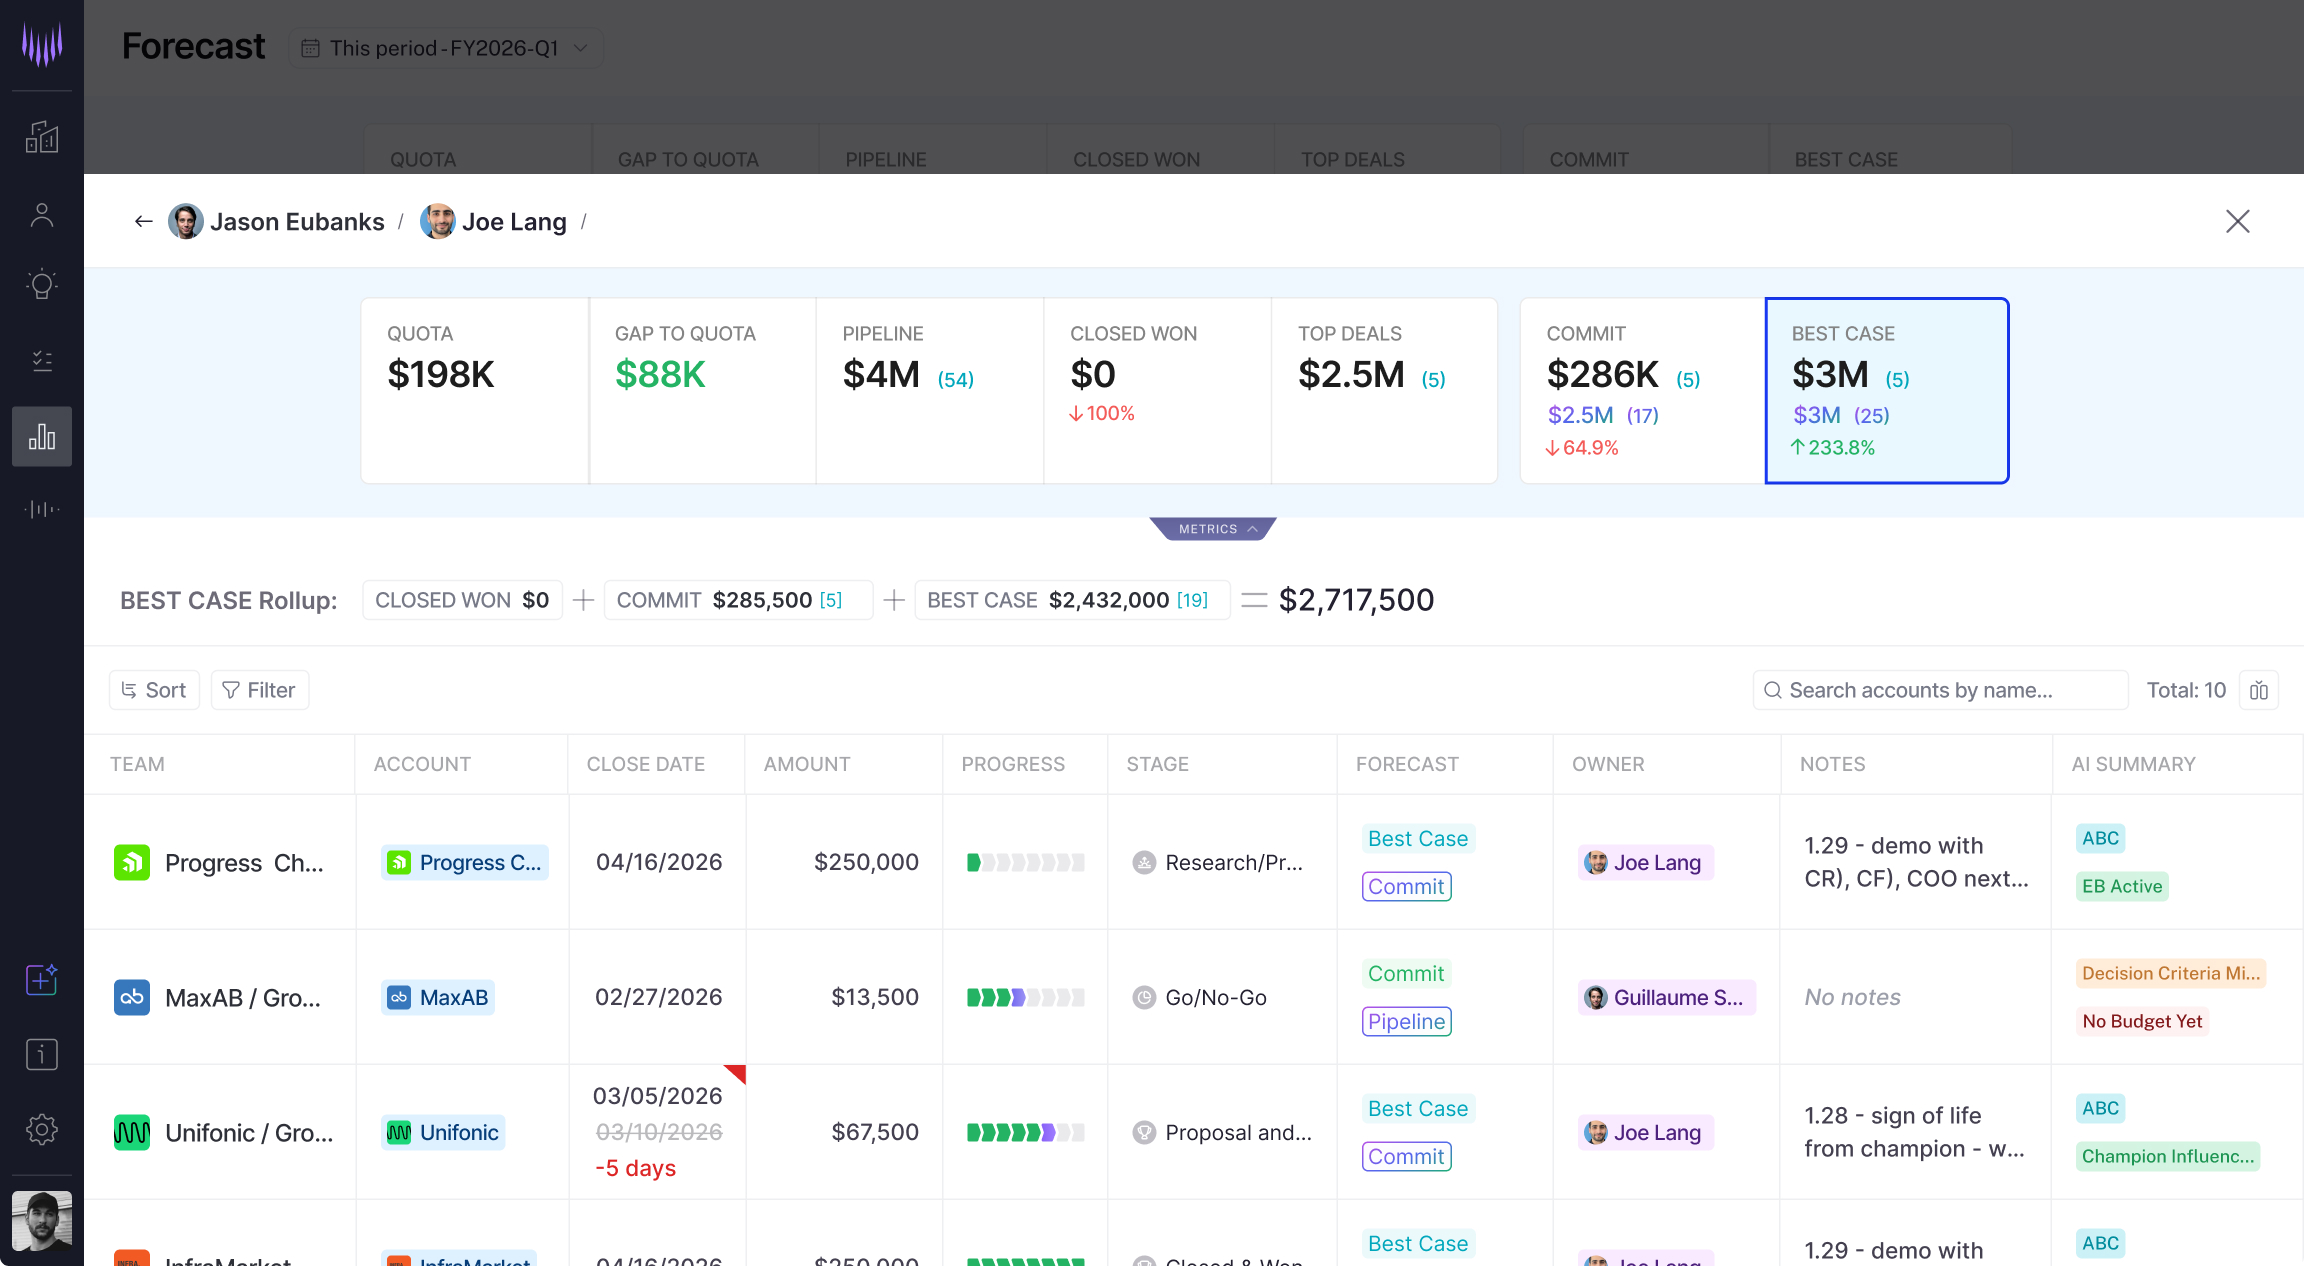
Task: Open the checklist tasks sidebar icon
Action: [41, 361]
